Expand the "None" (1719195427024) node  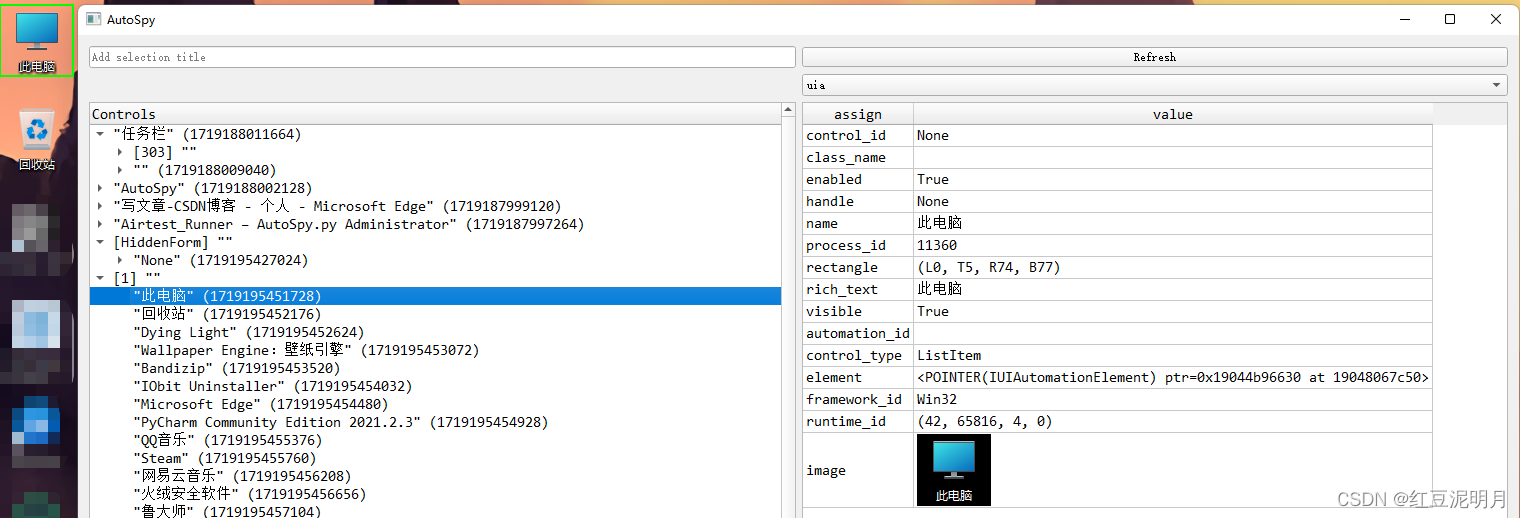click(121, 260)
